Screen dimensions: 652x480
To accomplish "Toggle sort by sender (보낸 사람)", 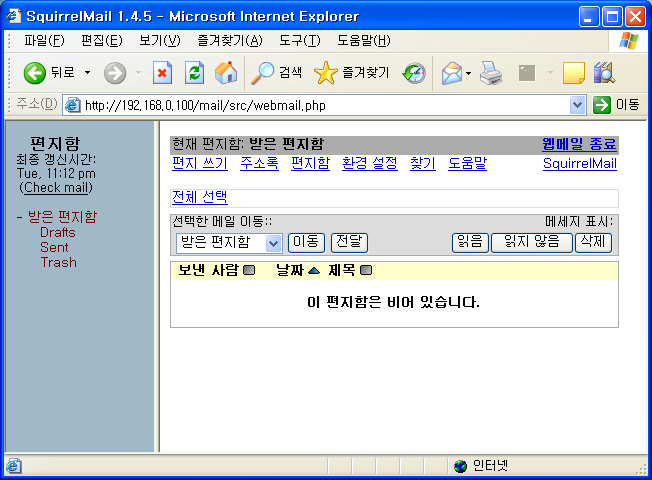I will pos(249,270).
